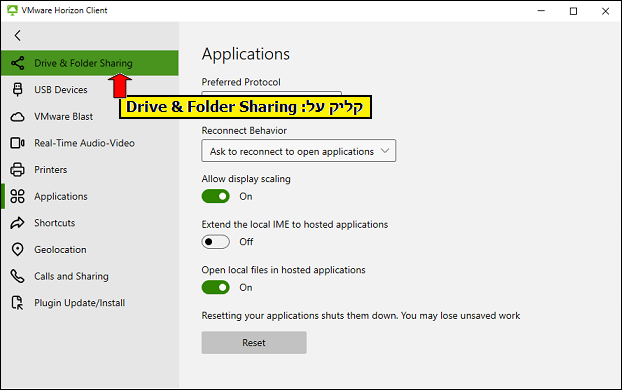This screenshot has width=623, height=392.
Task: Click the Open local files label
Action: 283,270
